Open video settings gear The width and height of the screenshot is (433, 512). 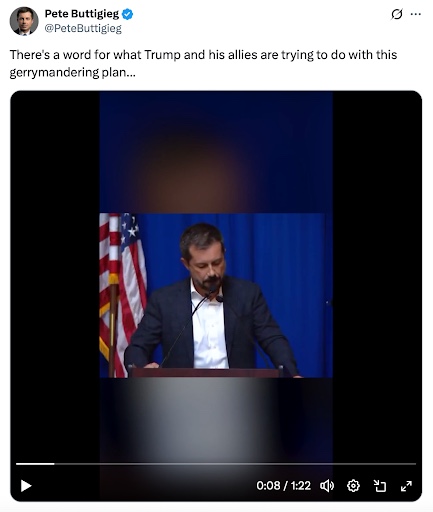tap(353, 486)
